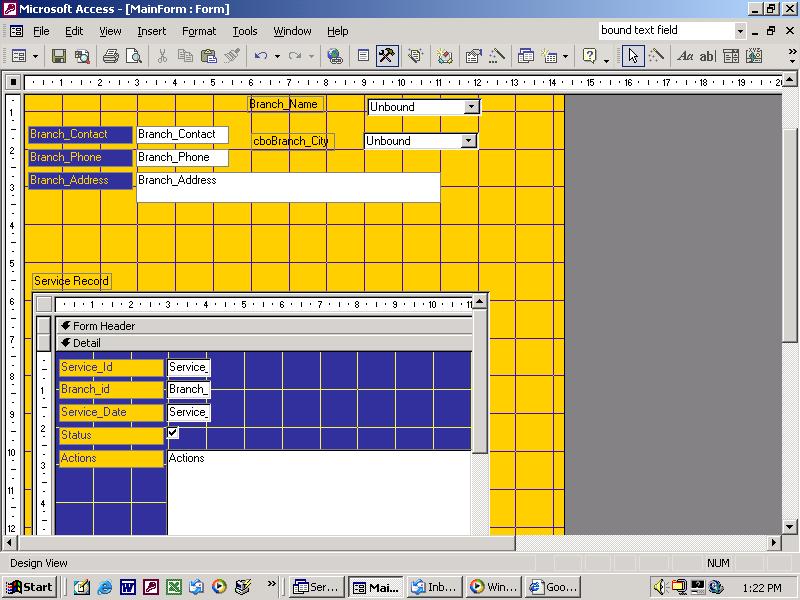Select the Label (Aa) tool

point(685,56)
